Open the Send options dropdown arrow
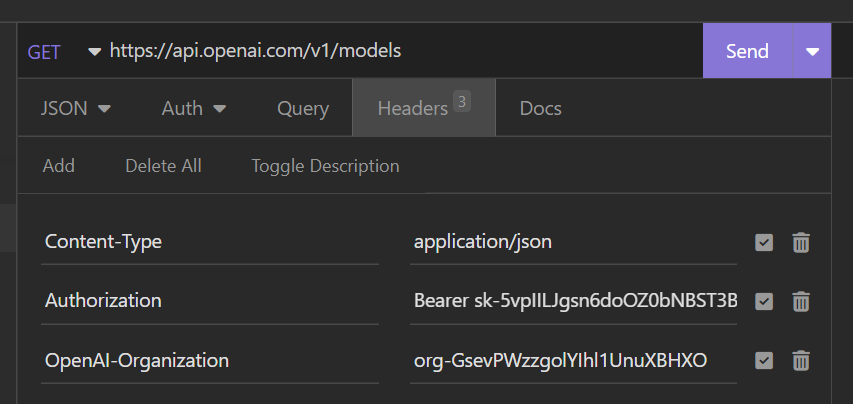Image resolution: width=853 pixels, height=404 pixels. tap(812, 51)
